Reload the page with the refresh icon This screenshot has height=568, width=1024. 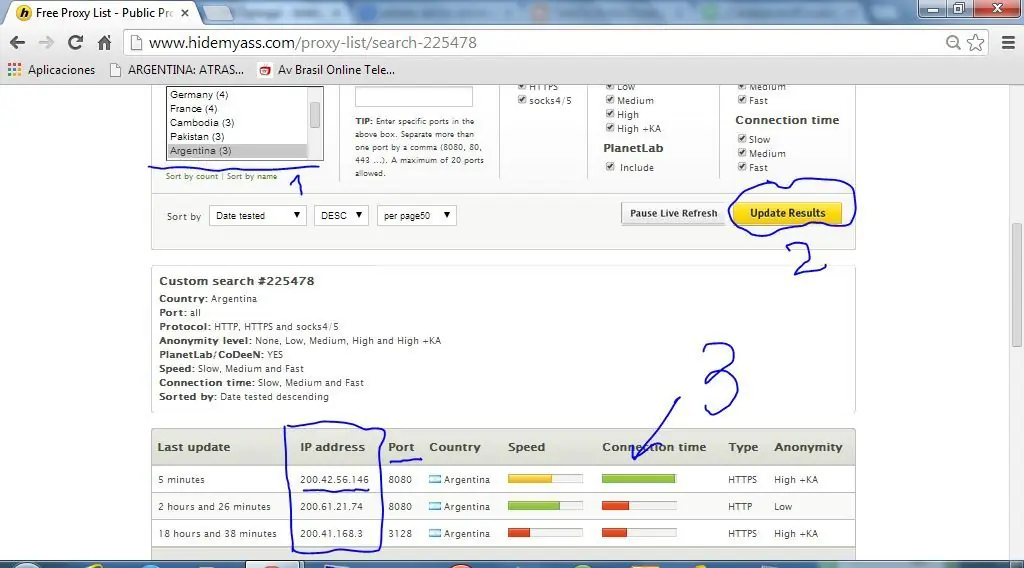[x=76, y=43]
